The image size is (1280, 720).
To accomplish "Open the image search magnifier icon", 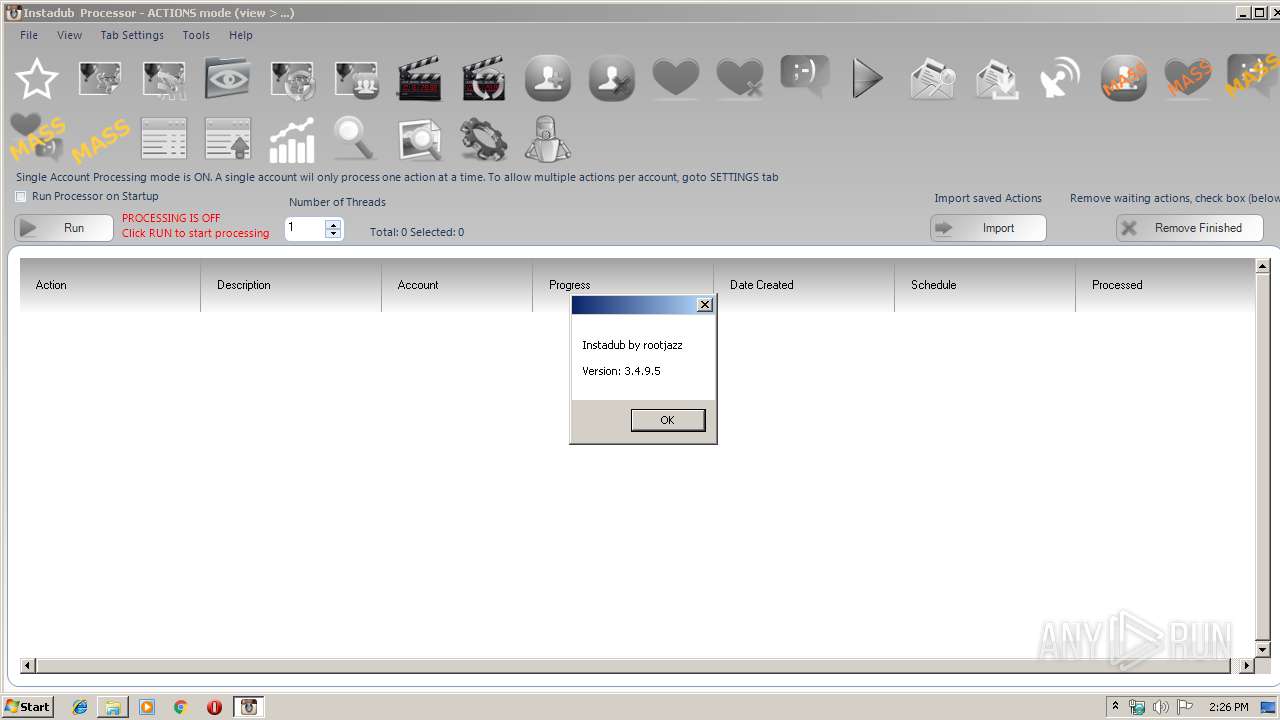I will 420,138.
